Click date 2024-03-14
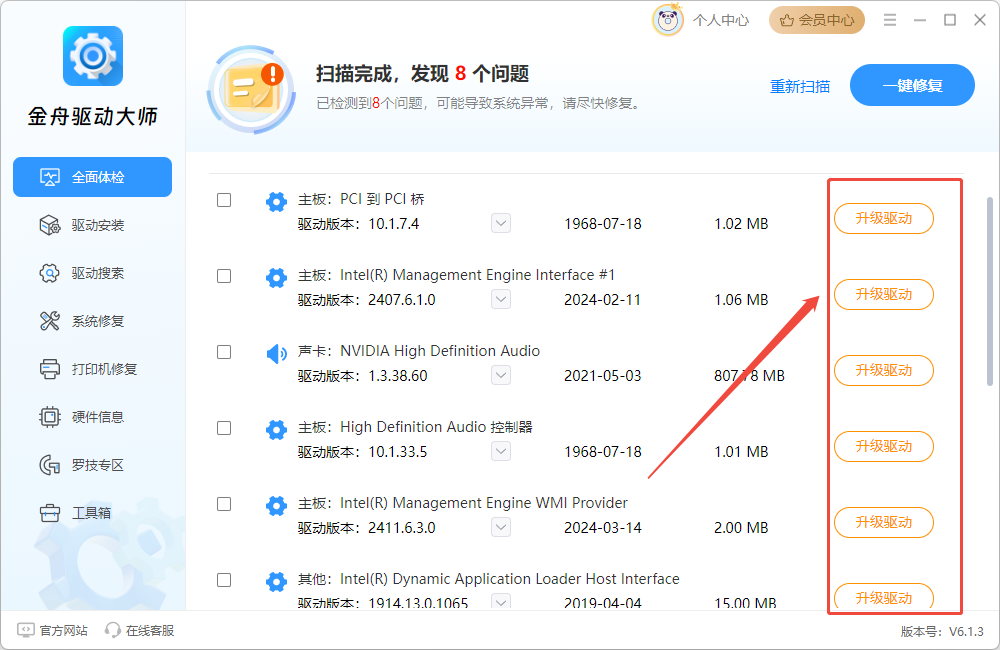This screenshot has height=650, width=1000. pos(603,528)
